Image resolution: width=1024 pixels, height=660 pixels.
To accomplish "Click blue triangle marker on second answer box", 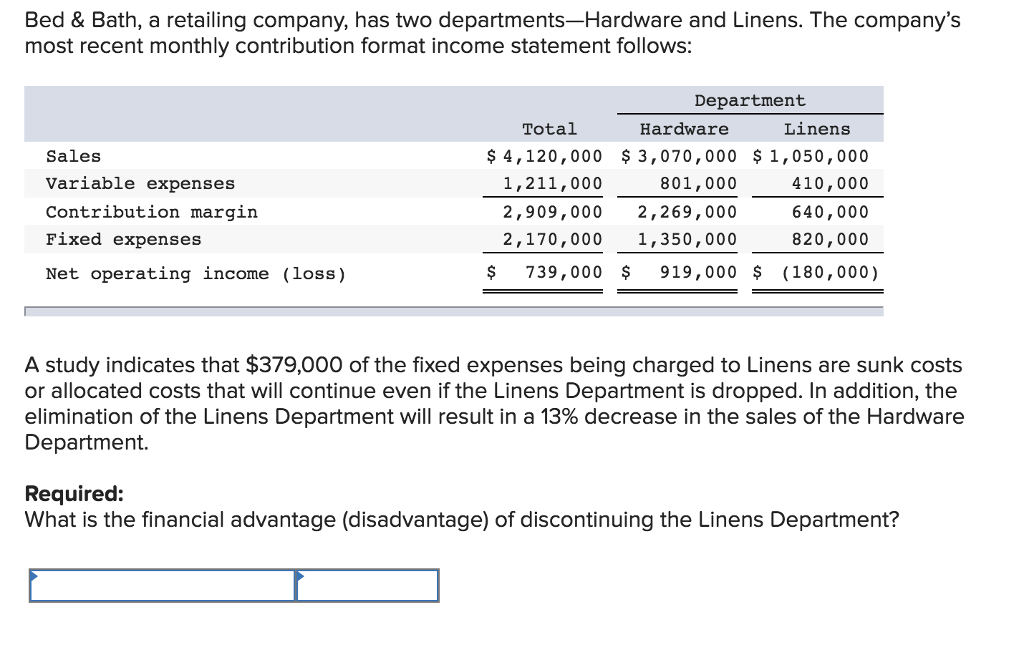I will [x=300, y=576].
